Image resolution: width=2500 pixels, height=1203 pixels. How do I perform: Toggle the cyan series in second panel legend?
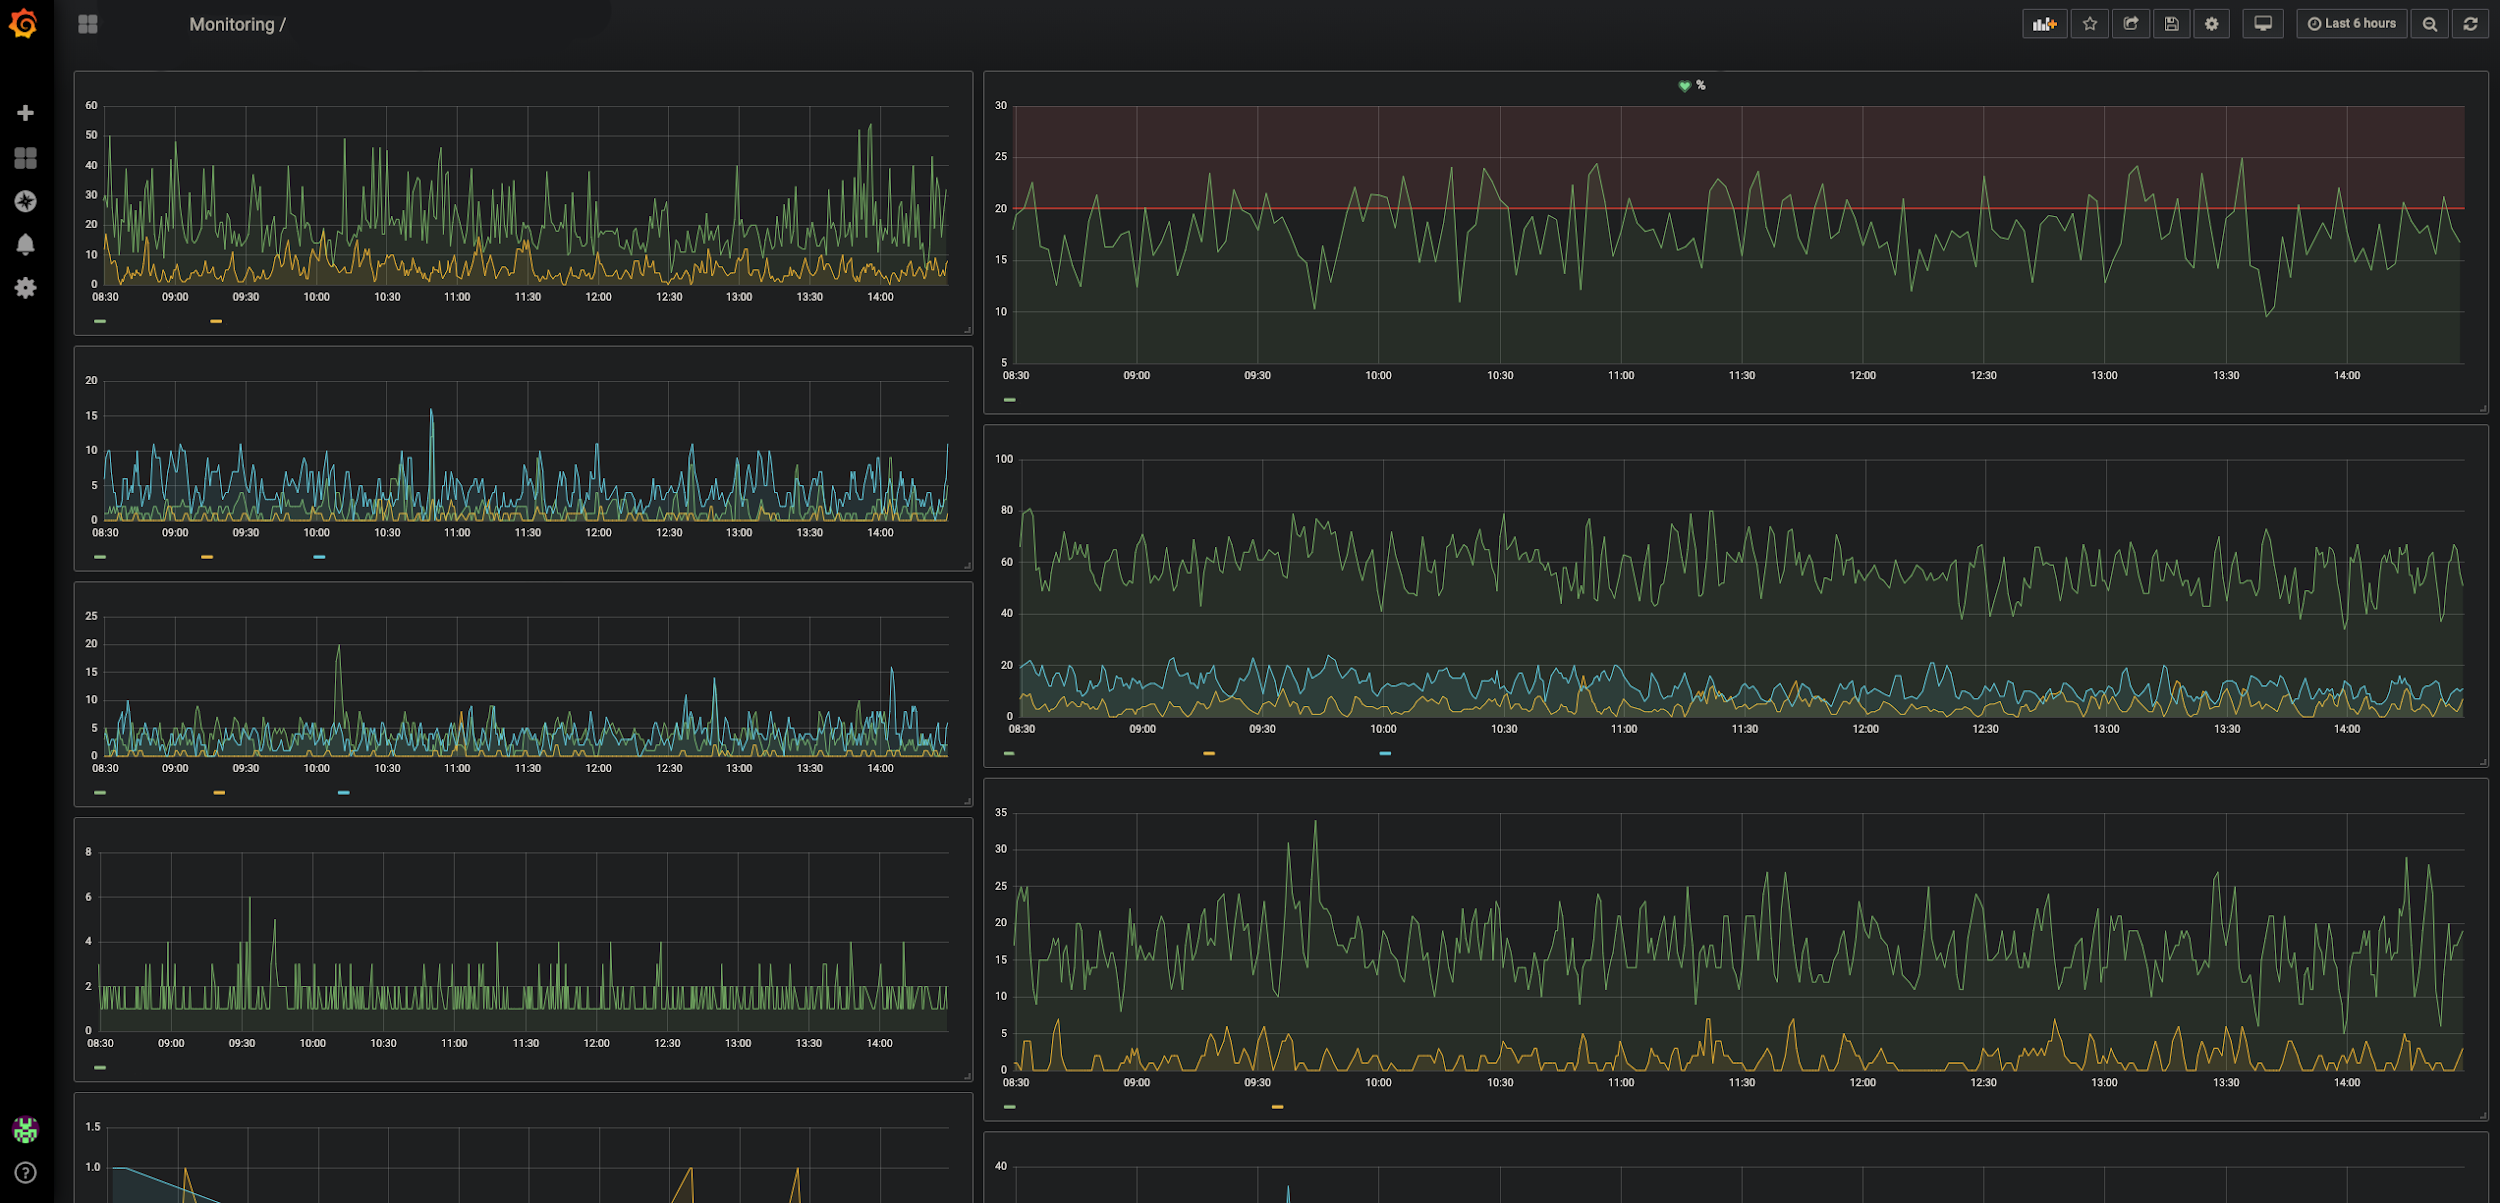tap(319, 557)
